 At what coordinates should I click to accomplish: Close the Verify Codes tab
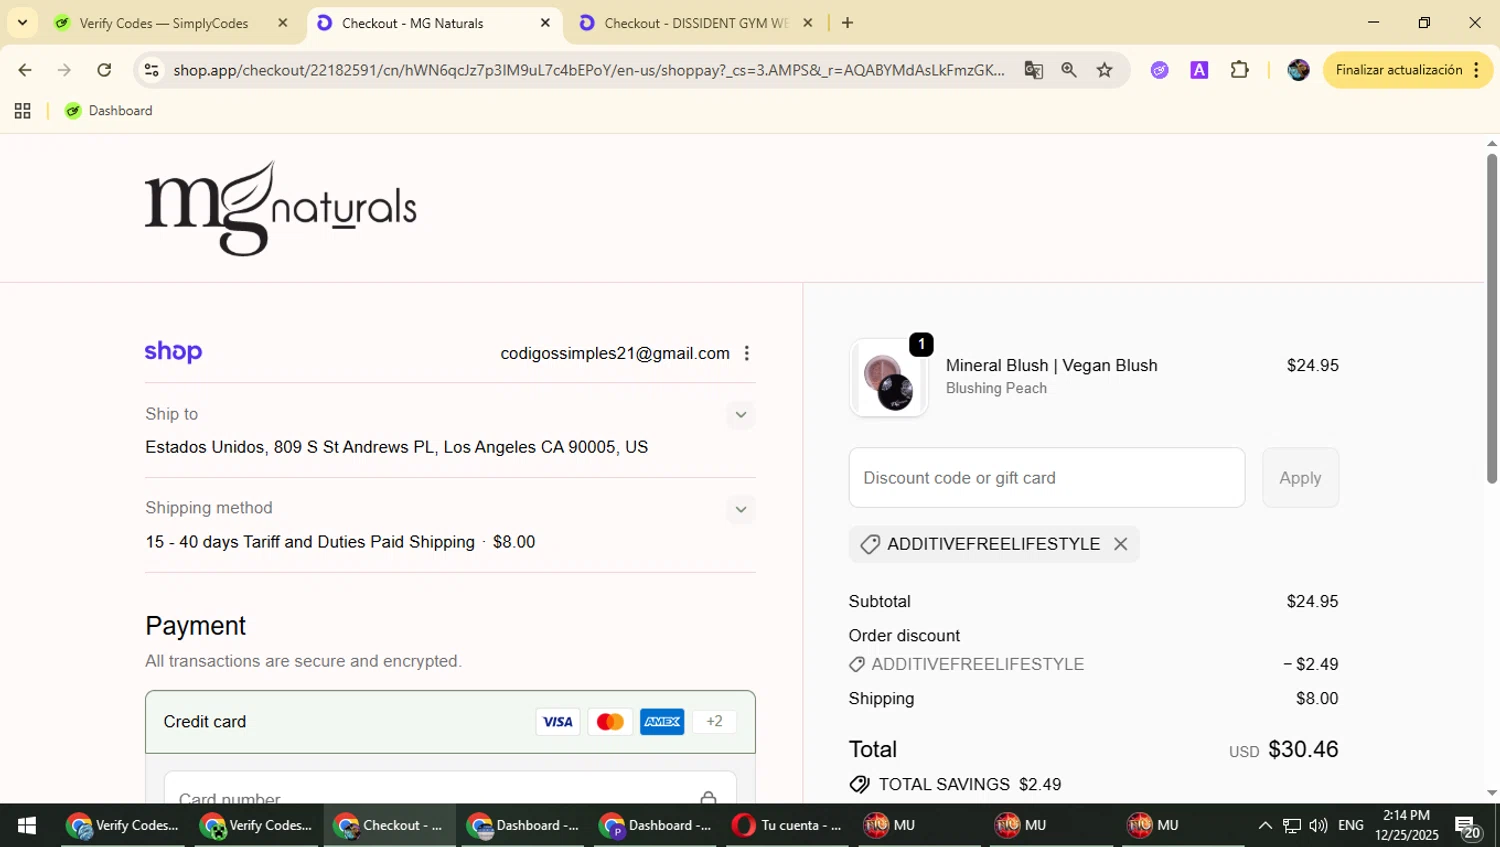[x=282, y=23]
